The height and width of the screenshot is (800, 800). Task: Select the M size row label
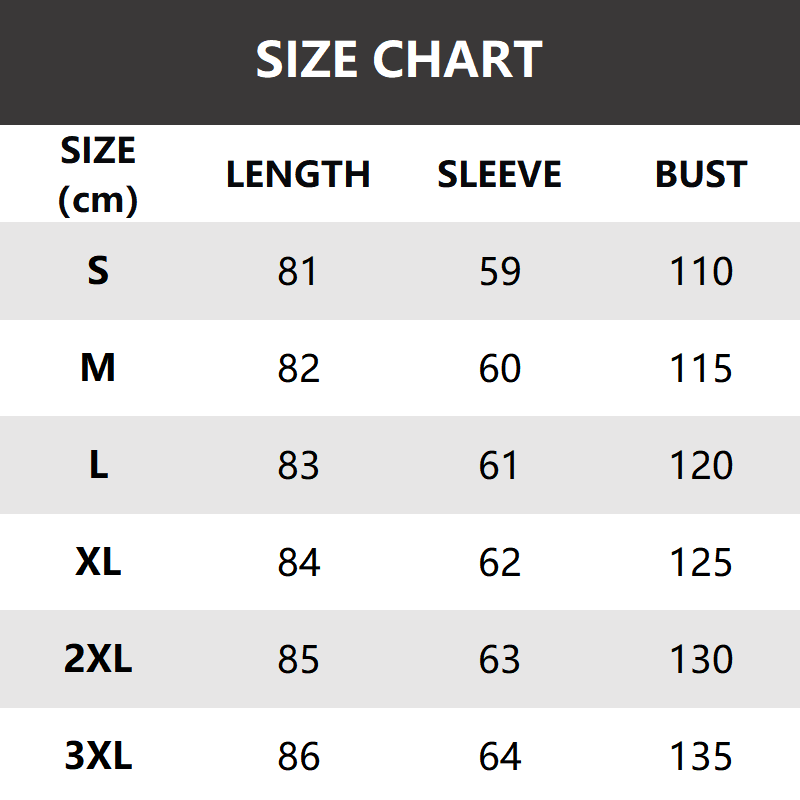point(98,368)
